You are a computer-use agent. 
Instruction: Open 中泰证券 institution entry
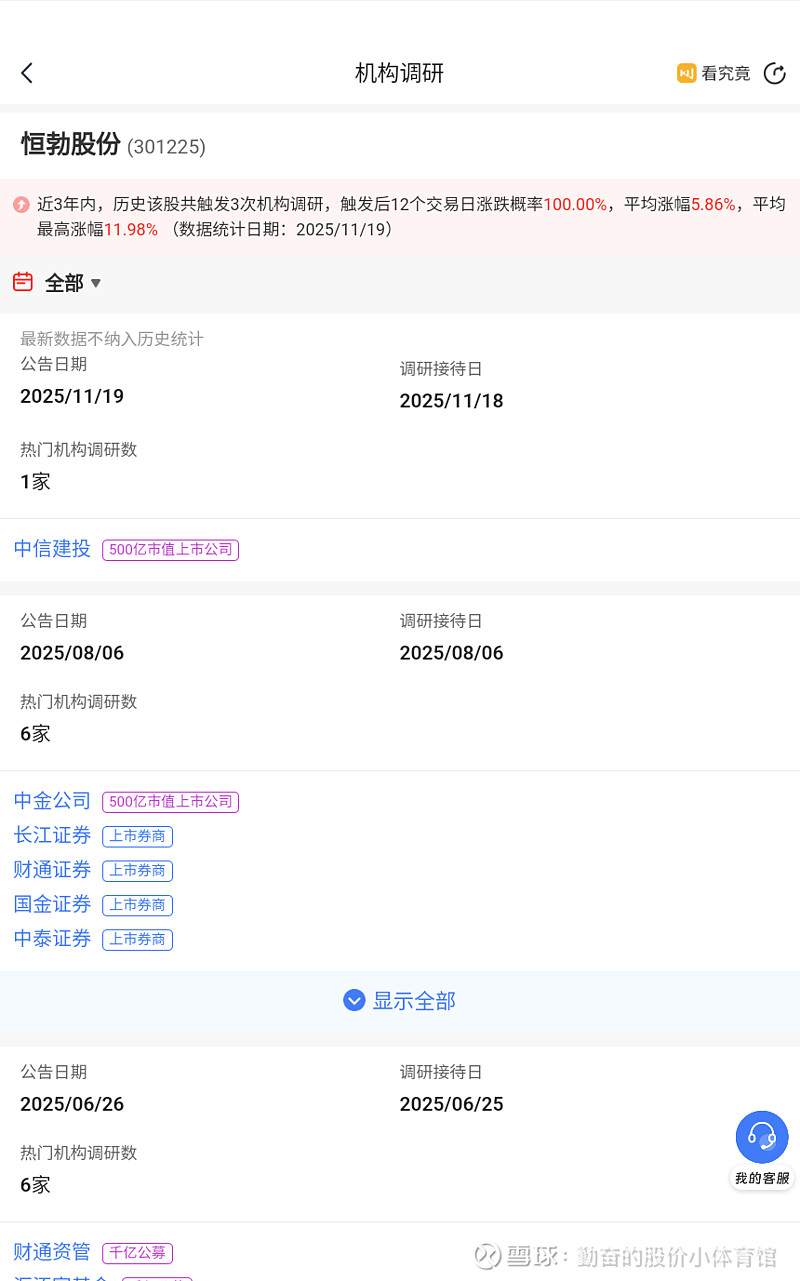click(x=52, y=938)
